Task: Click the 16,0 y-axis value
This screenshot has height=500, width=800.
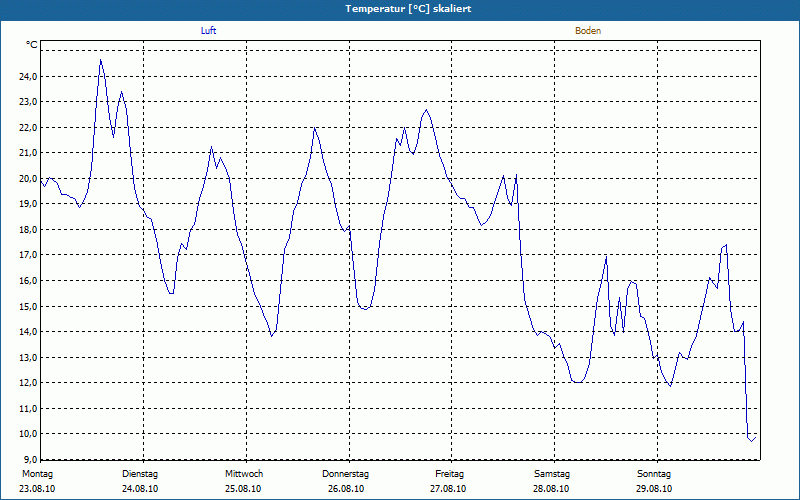Action: 28,281
